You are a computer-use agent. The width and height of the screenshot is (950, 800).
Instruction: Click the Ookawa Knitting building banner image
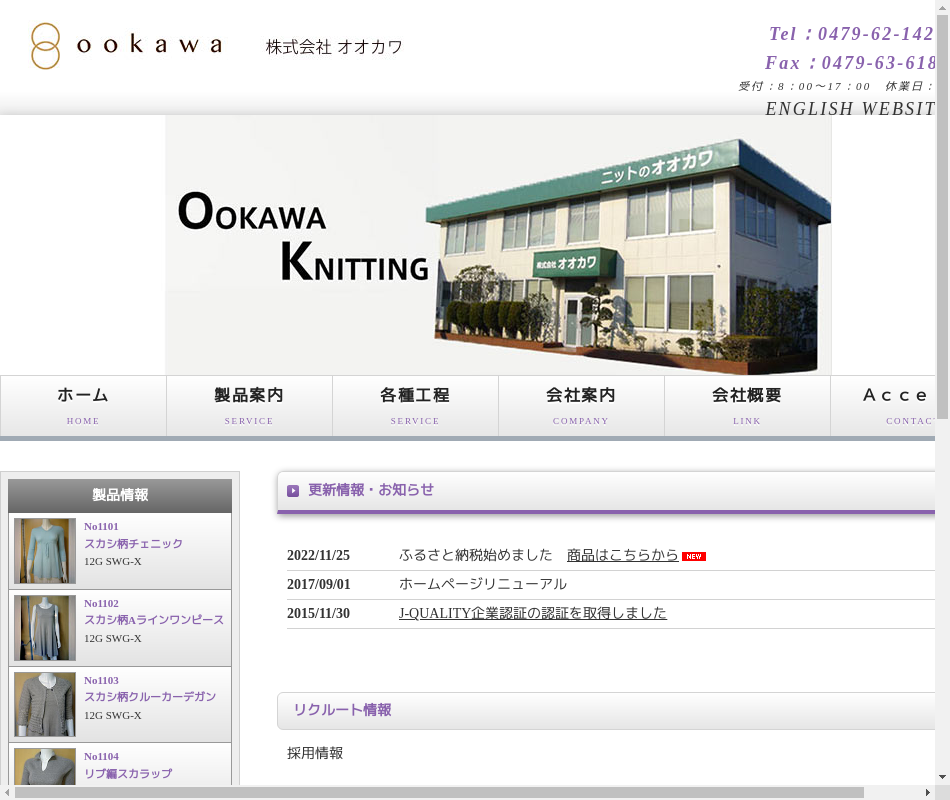(x=498, y=245)
